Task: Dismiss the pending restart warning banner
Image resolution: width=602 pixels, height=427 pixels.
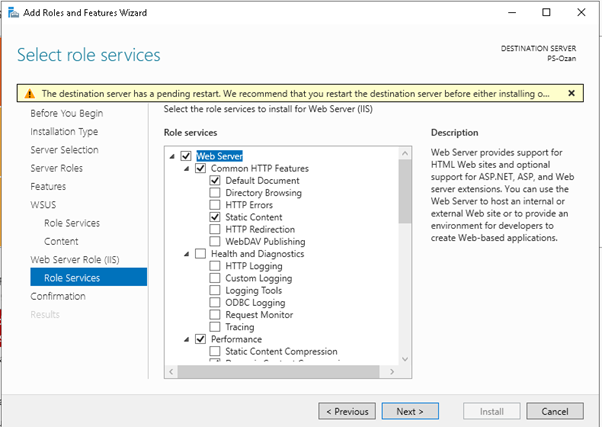Action: tap(571, 93)
